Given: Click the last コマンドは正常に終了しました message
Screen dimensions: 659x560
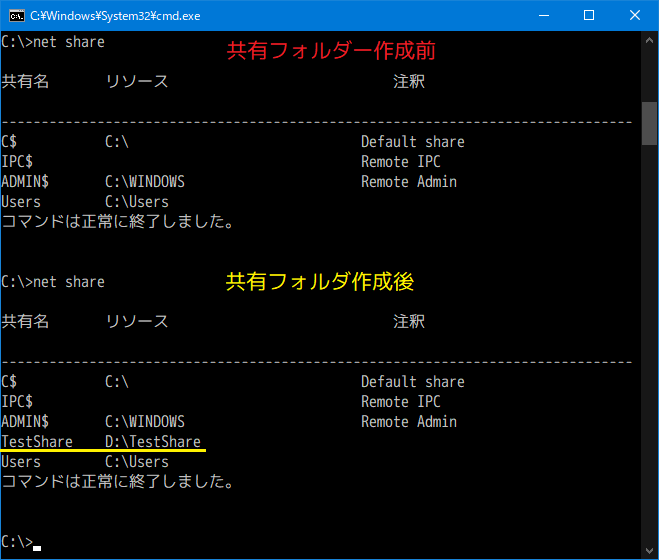Looking at the screenshot, I should 118,482.
